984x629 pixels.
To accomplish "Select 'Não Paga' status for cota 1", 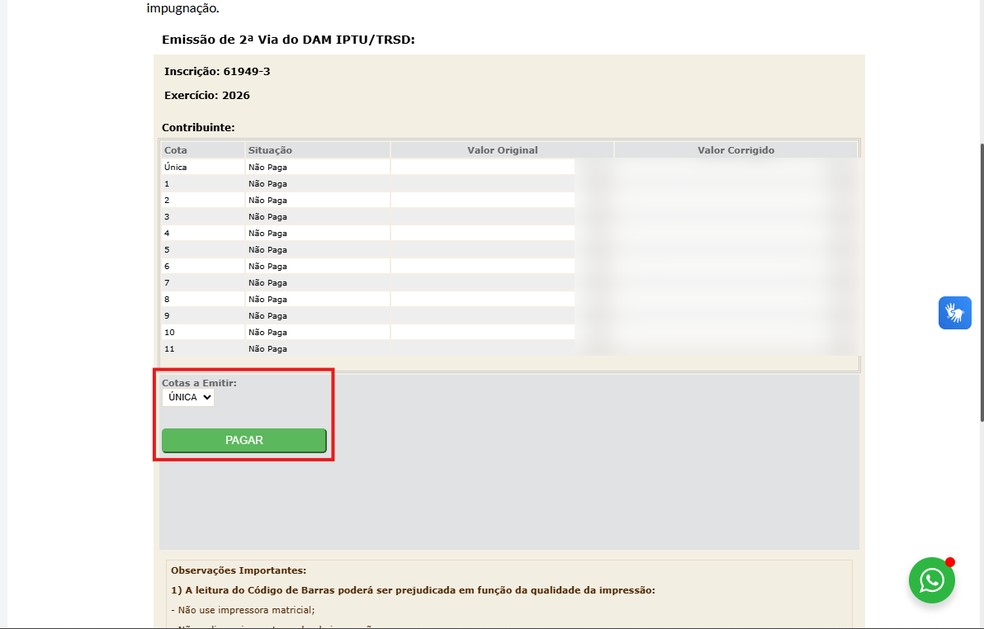I will coord(317,183).
